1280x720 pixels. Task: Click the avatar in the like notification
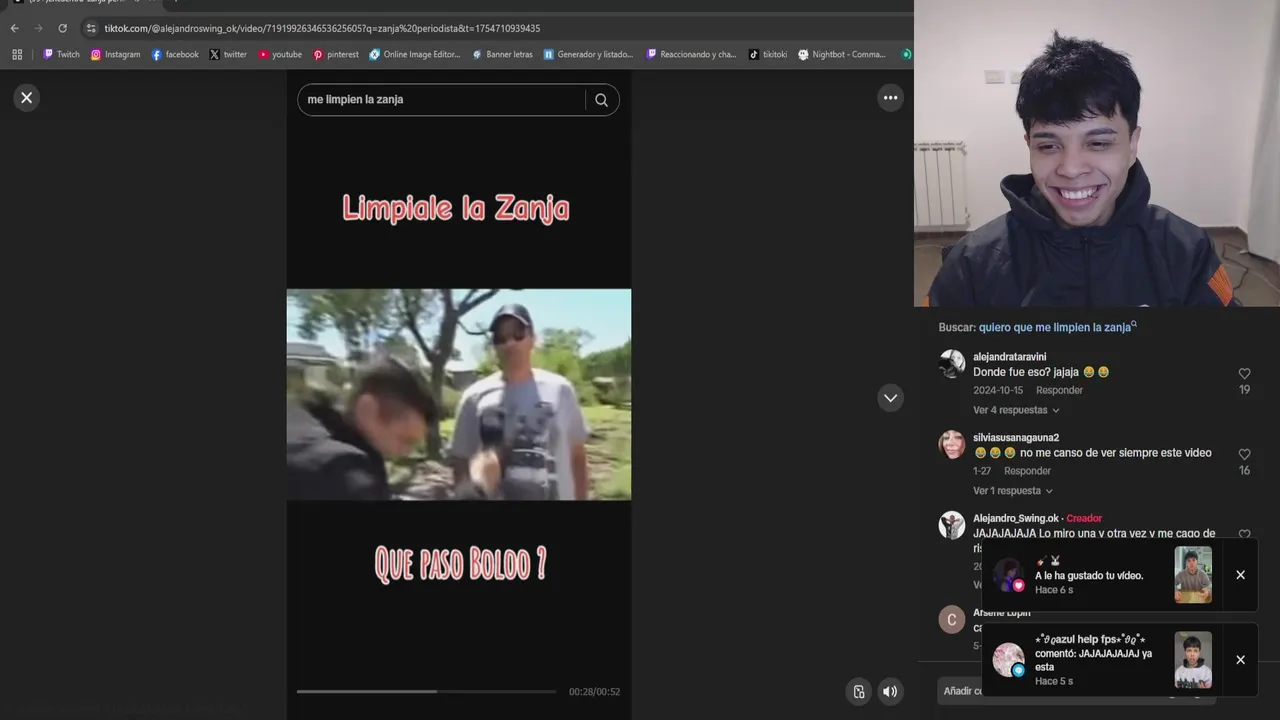click(1008, 575)
